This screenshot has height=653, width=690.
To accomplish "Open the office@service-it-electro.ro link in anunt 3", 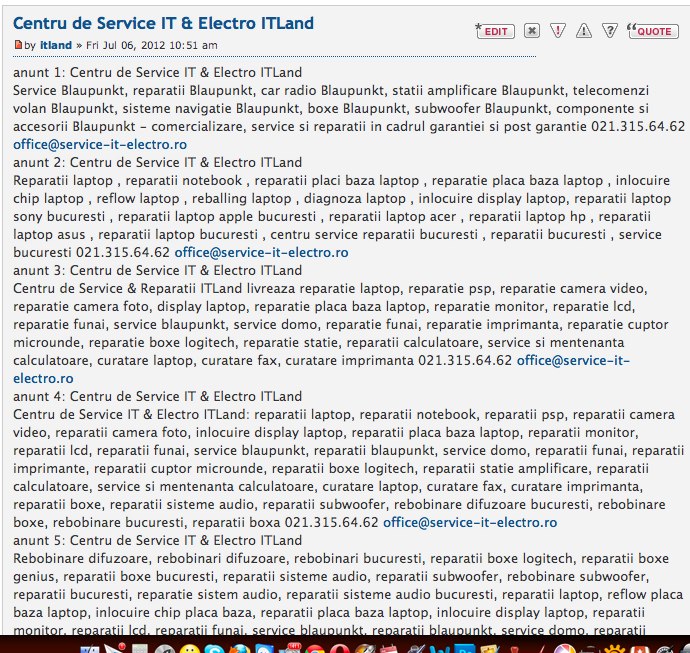I will tap(573, 360).
